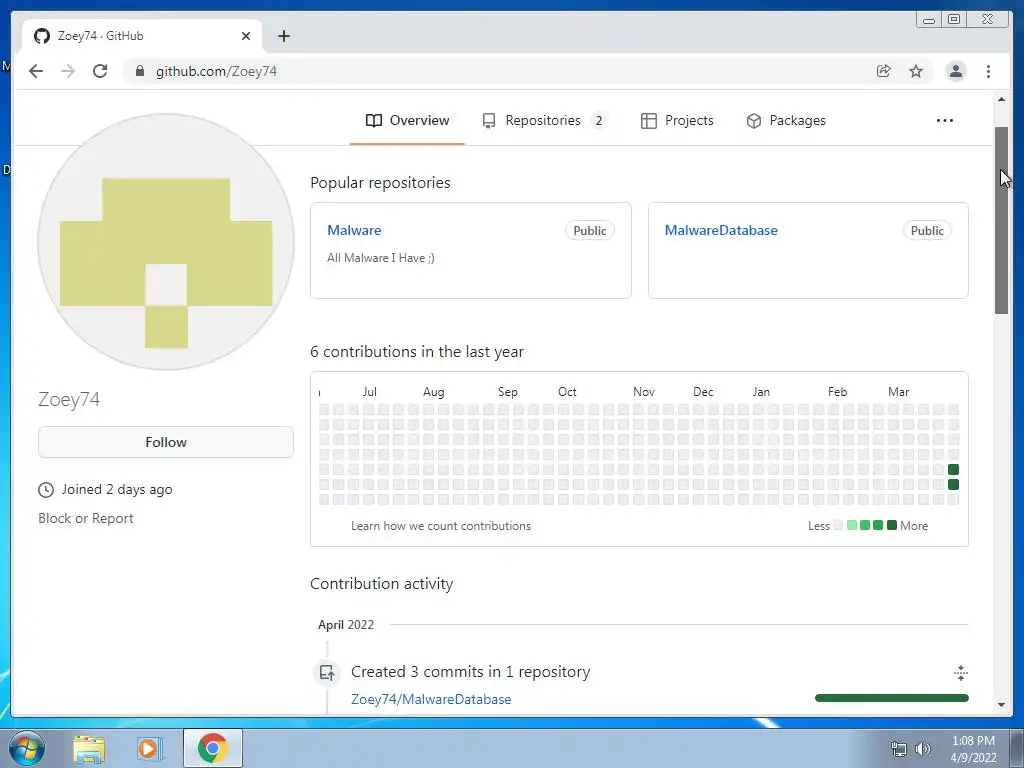The height and width of the screenshot is (768, 1024).
Task: Click the browser forward arrow
Action: [x=68, y=71]
